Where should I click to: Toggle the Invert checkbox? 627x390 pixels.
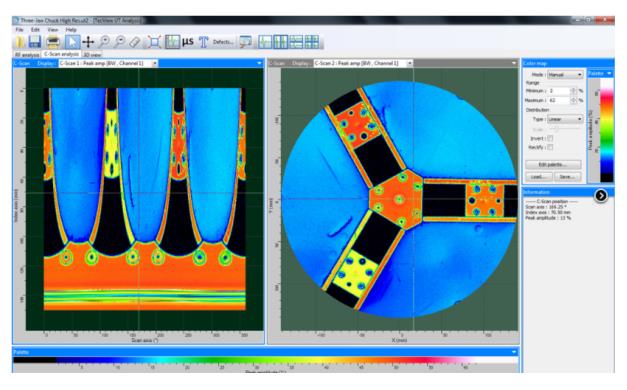(550, 138)
